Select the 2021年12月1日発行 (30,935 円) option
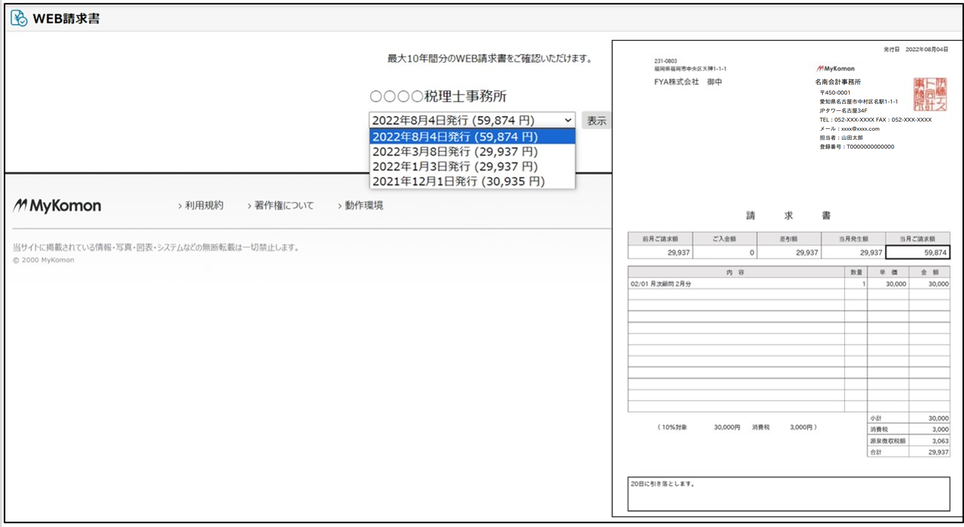The image size is (964, 527). (461, 182)
